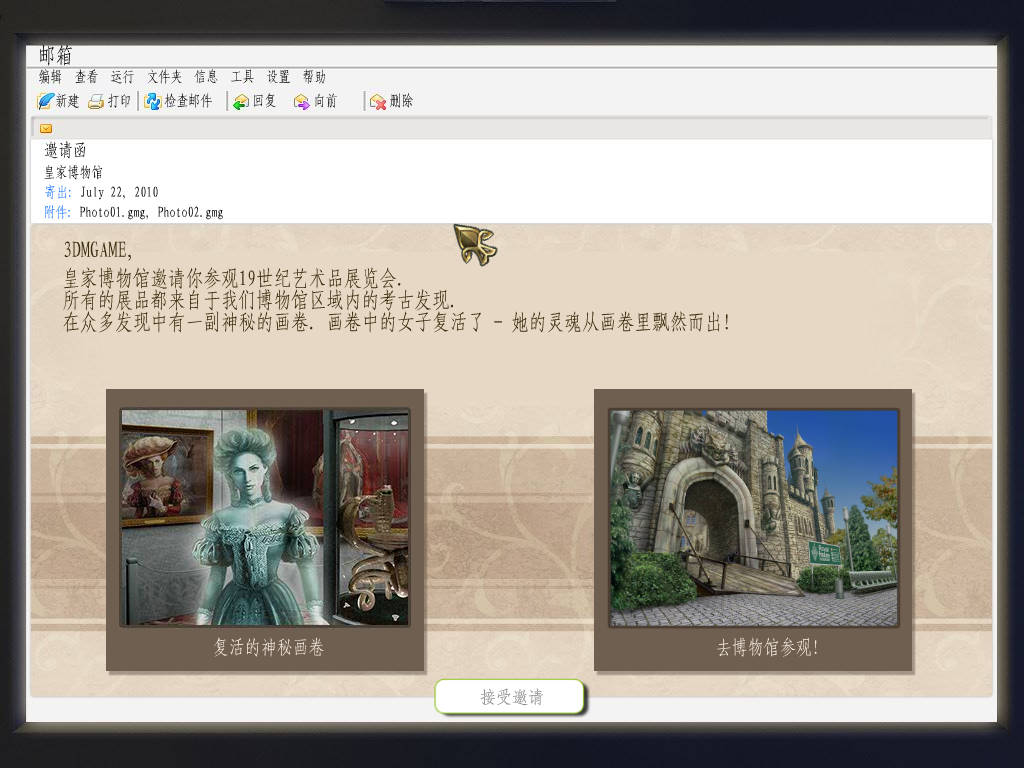Click the date July 22, 2010
The width and height of the screenshot is (1024, 768).
pos(120,192)
